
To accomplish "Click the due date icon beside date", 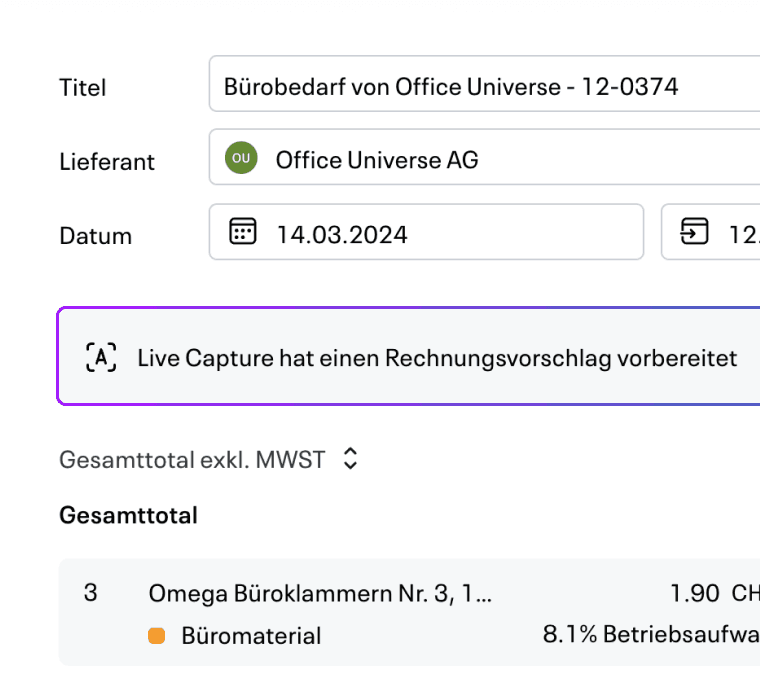I will 694,231.
